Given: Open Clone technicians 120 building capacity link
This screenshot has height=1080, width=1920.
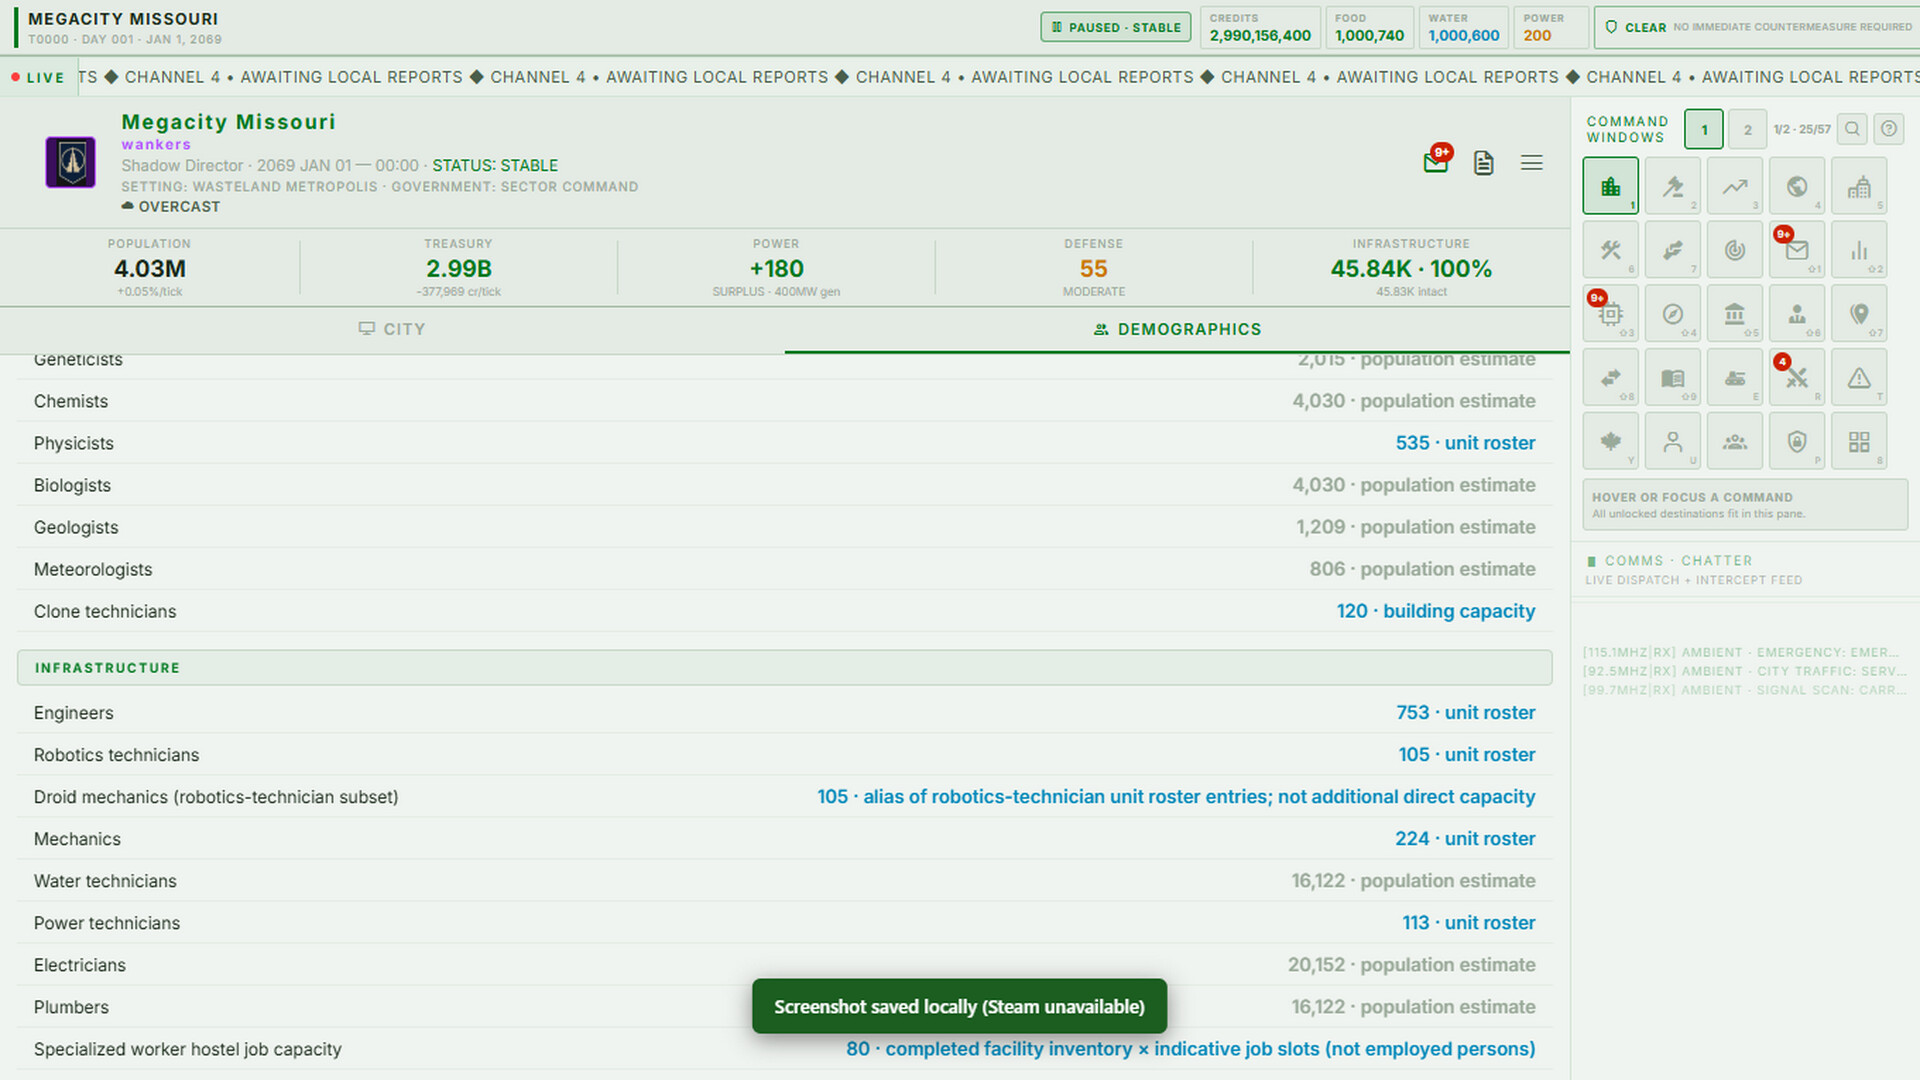Looking at the screenshot, I should 1435,611.
